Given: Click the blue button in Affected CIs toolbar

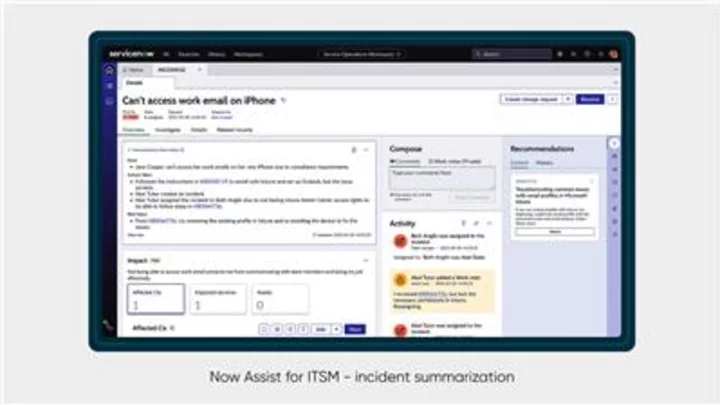Looking at the screenshot, I should (x=355, y=329).
